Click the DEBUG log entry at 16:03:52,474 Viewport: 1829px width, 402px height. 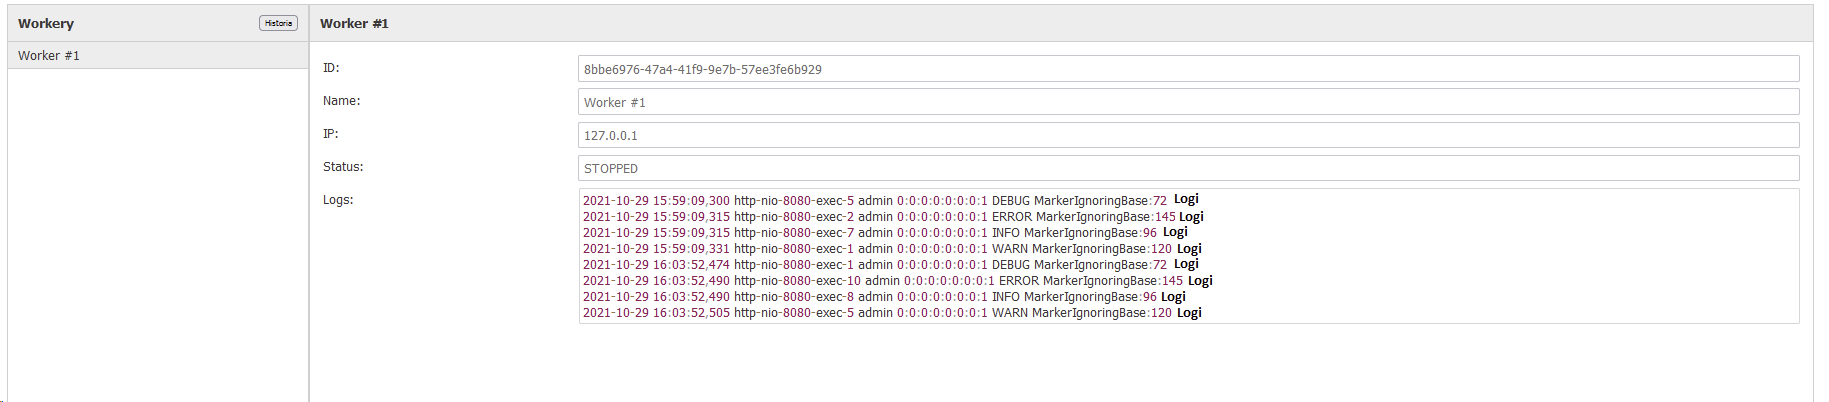[890, 264]
